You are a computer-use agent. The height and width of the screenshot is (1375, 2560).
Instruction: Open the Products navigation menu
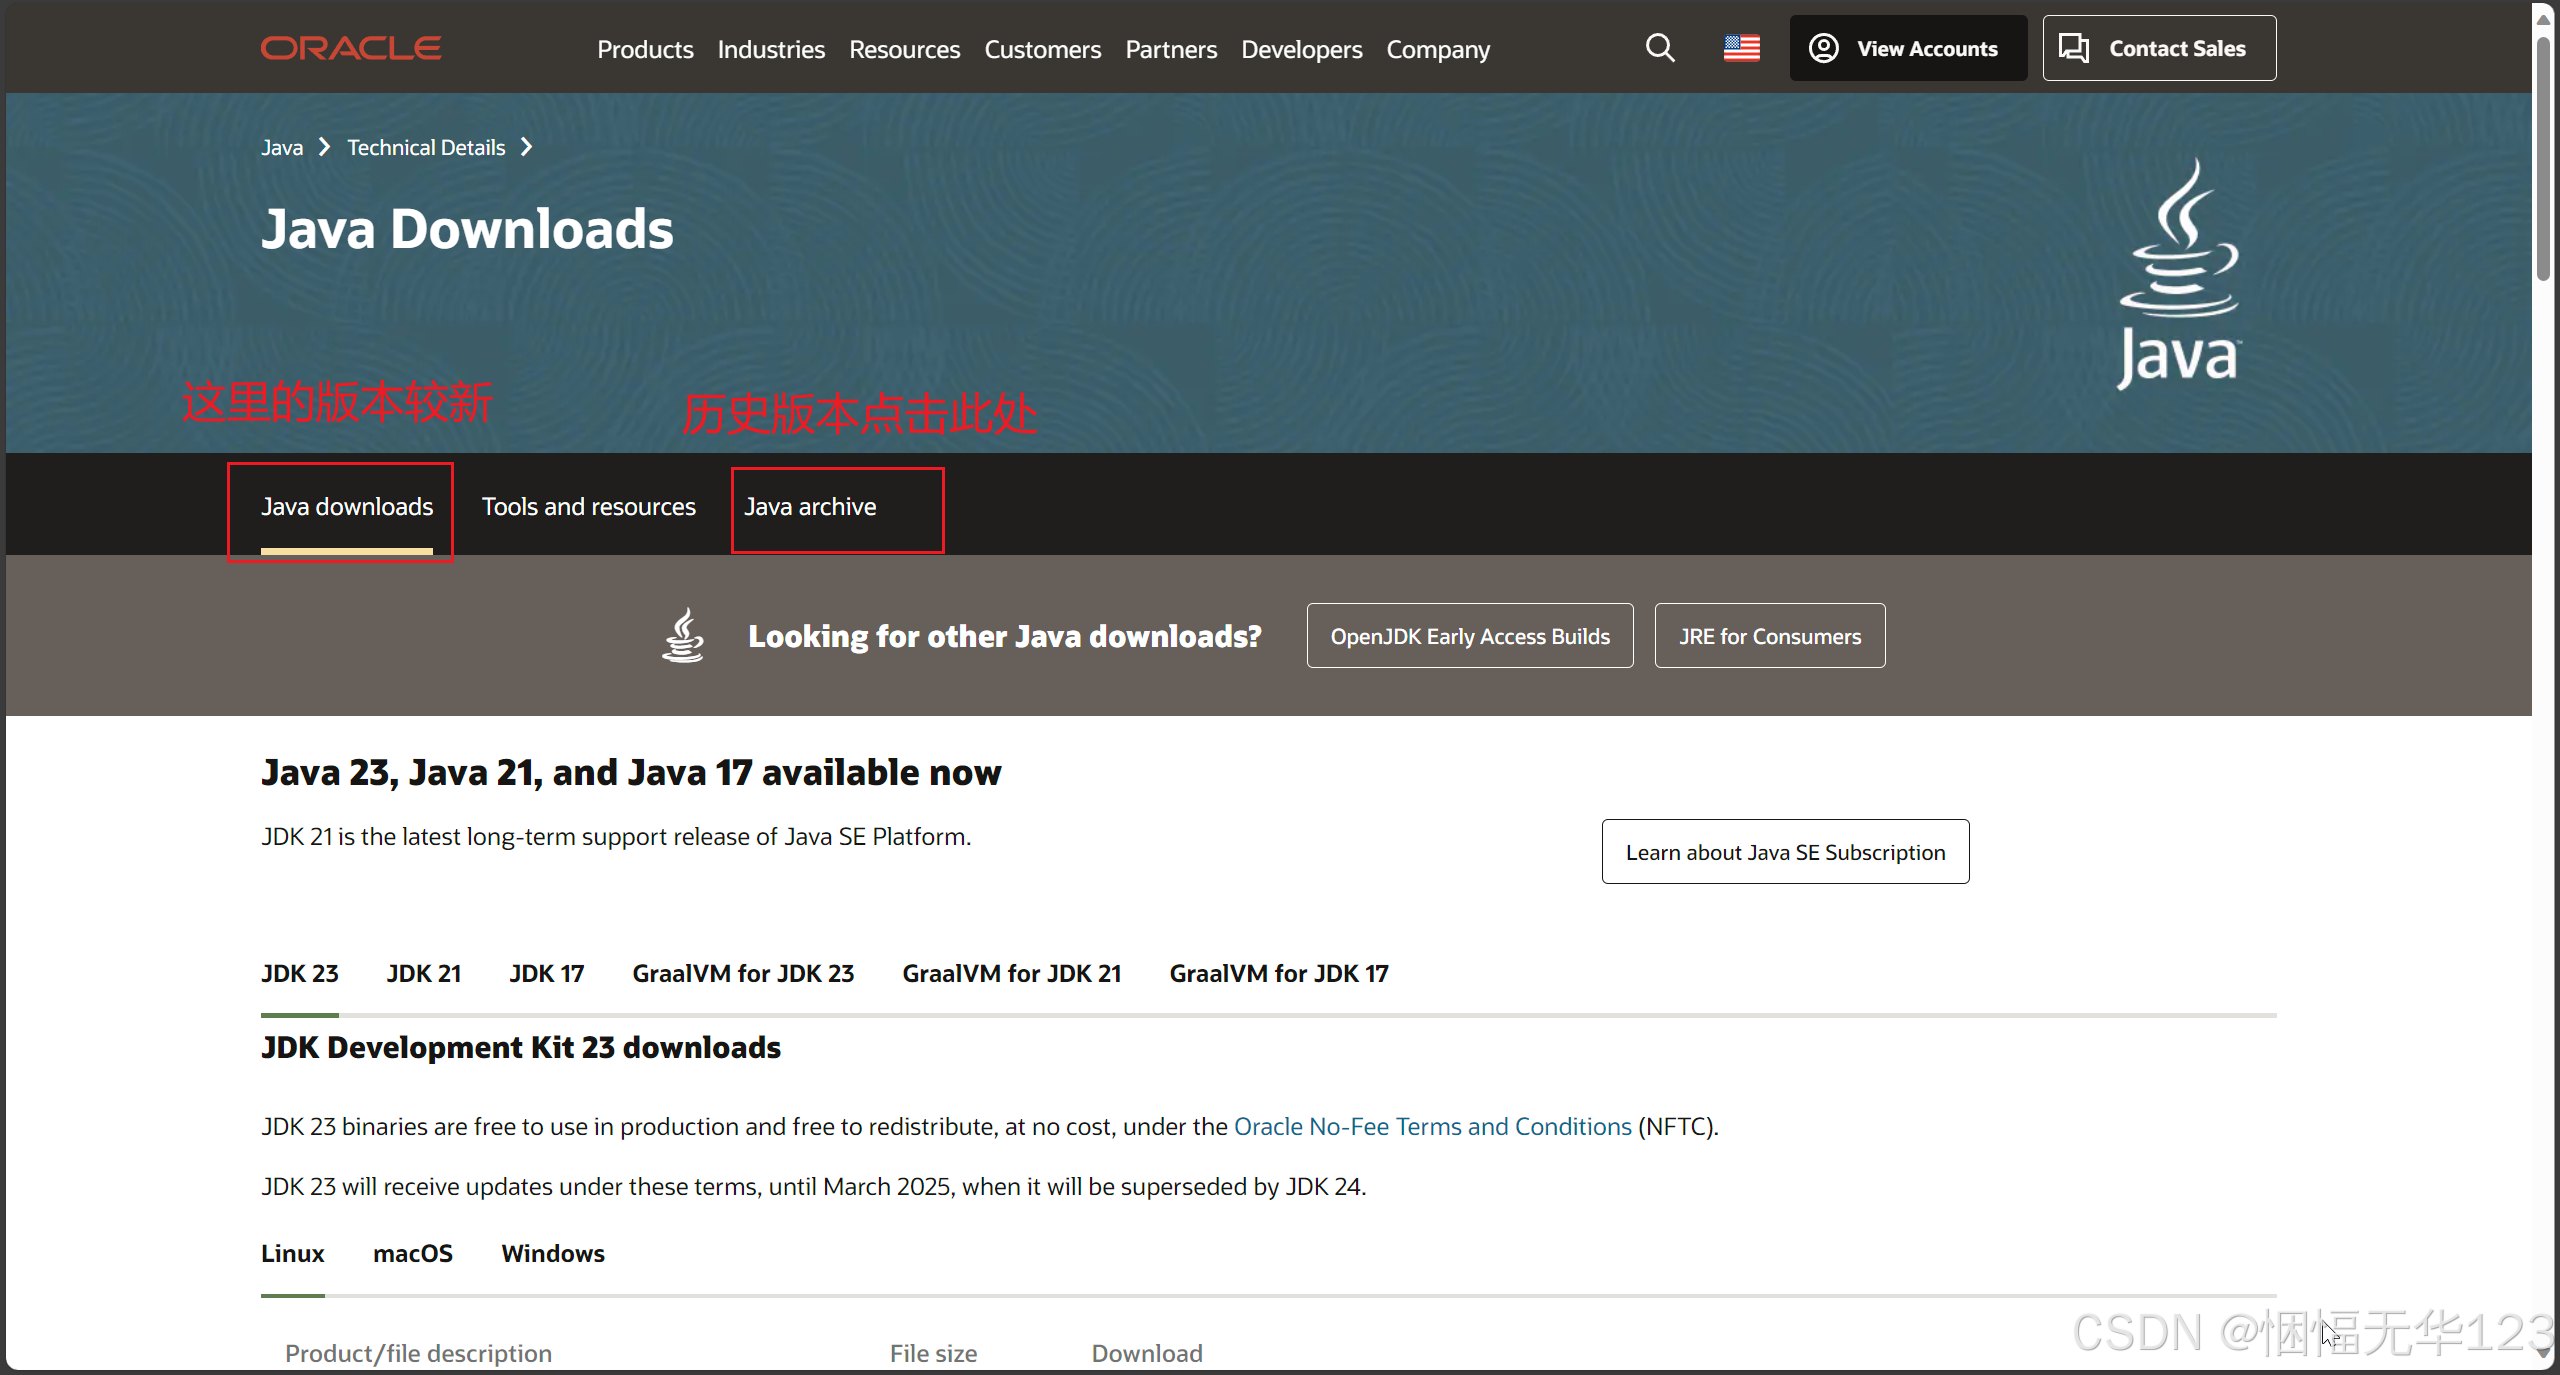point(645,49)
